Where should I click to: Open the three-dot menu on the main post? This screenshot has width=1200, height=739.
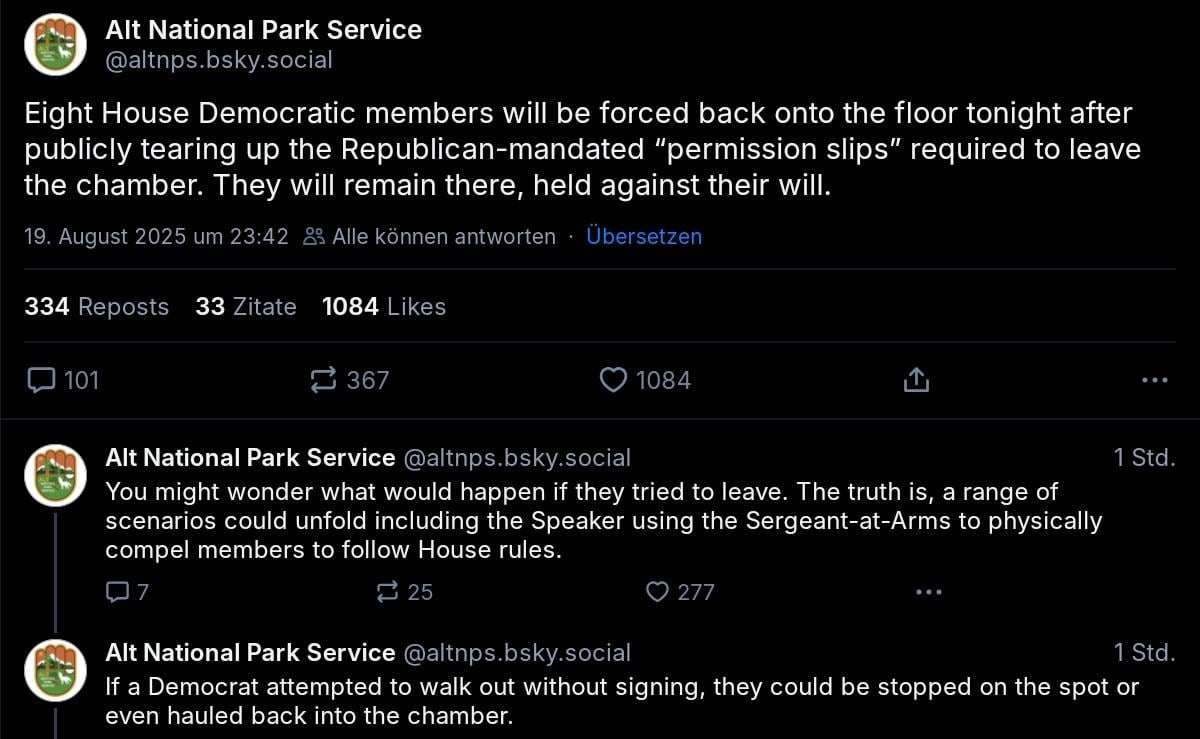coord(1154,380)
